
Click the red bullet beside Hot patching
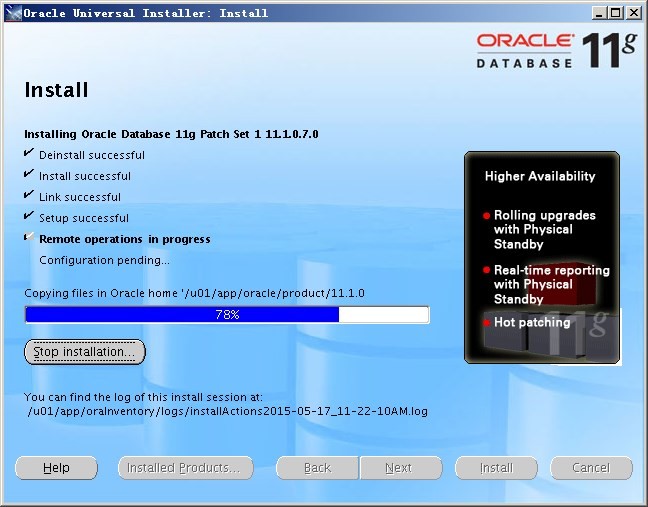coord(486,323)
